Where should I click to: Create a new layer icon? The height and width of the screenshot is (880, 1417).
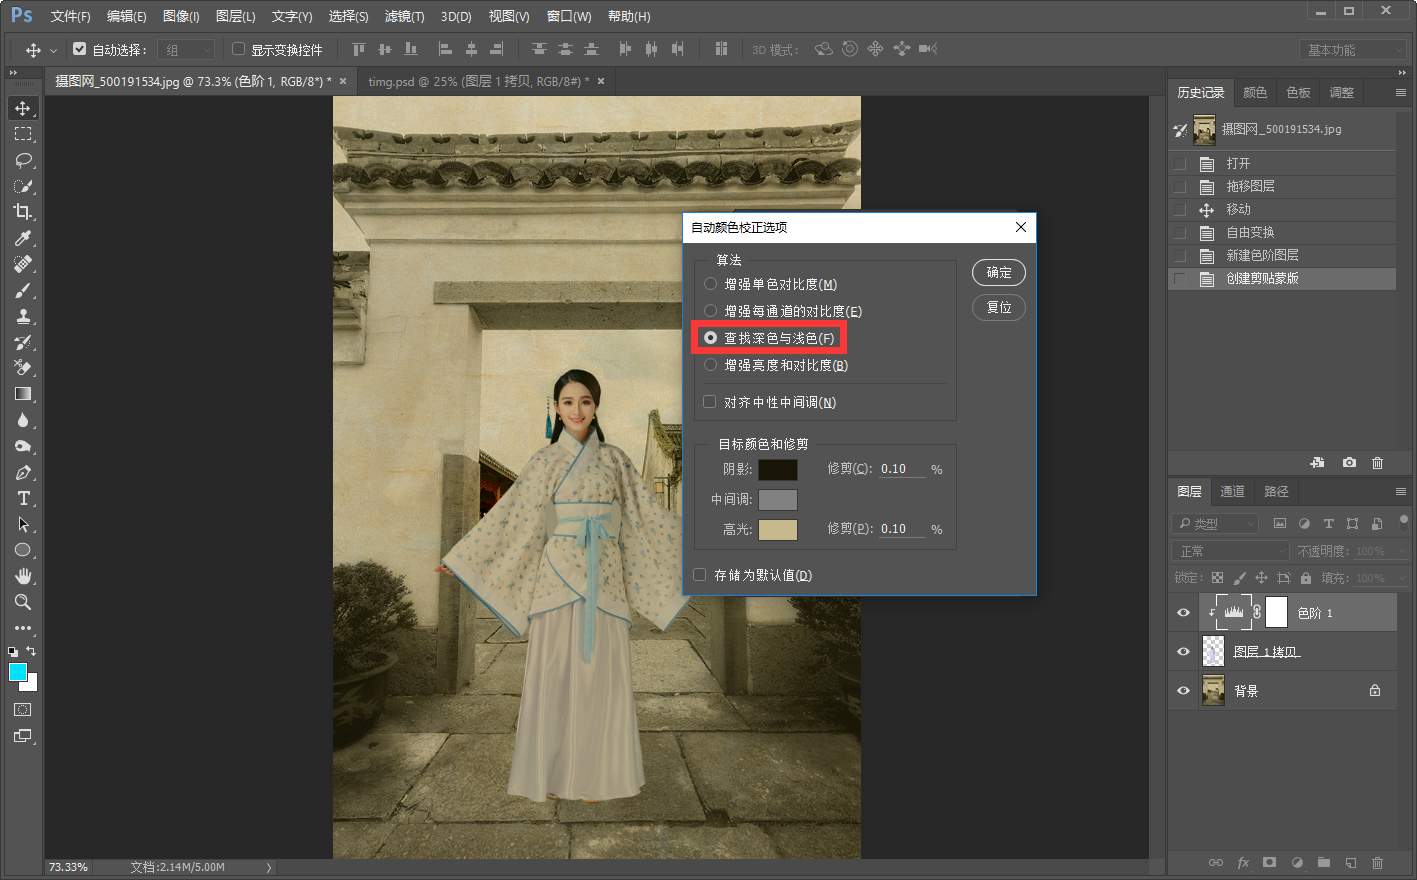pyautogui.click(x=1350, y=862)
